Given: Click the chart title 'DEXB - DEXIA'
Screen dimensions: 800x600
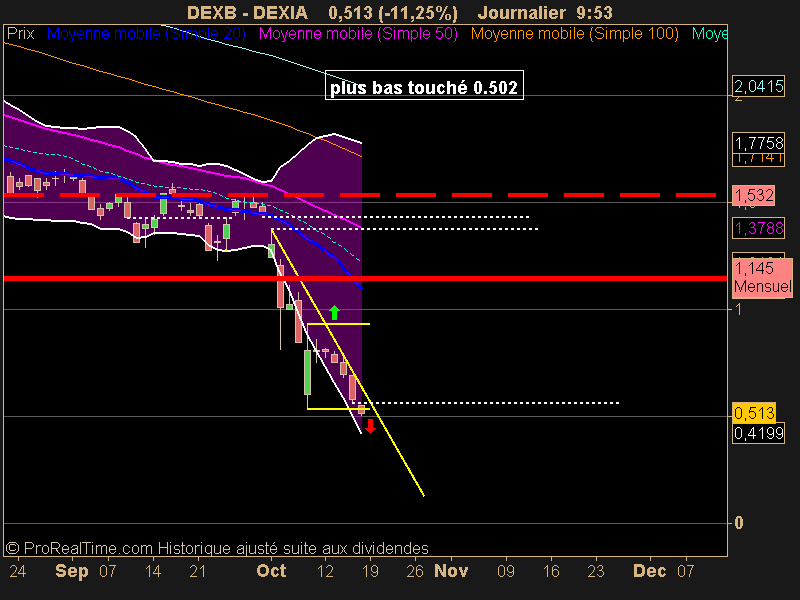Looking at the screenshot, I should [x=247, y=12].
